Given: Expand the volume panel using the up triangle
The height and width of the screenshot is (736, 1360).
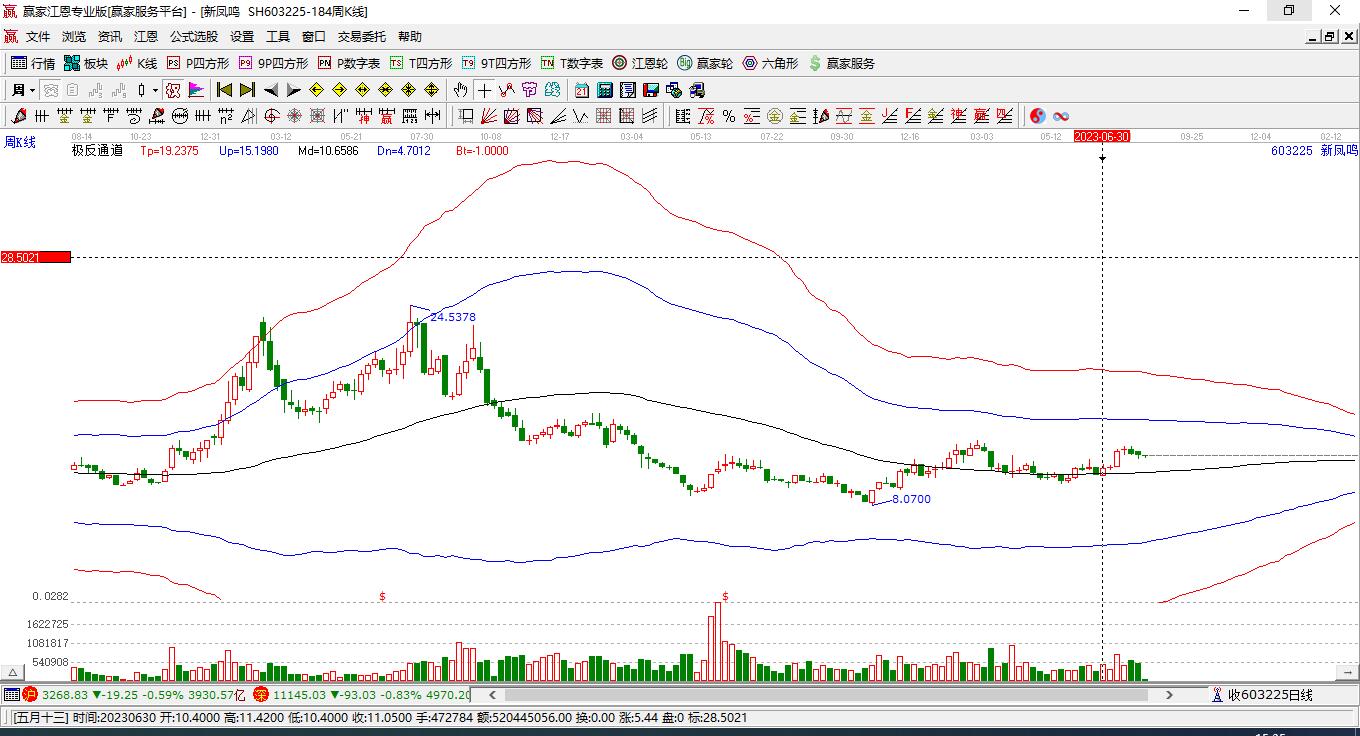Looking at the screenshot, I should point(13,672).
